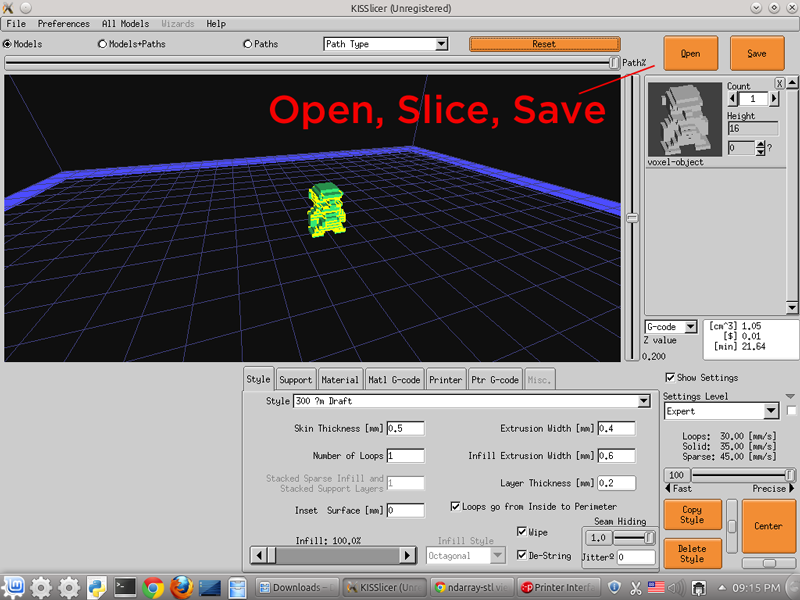
Task: Open the Octagonal Infill Style dropdown
Action: (466, 555)
